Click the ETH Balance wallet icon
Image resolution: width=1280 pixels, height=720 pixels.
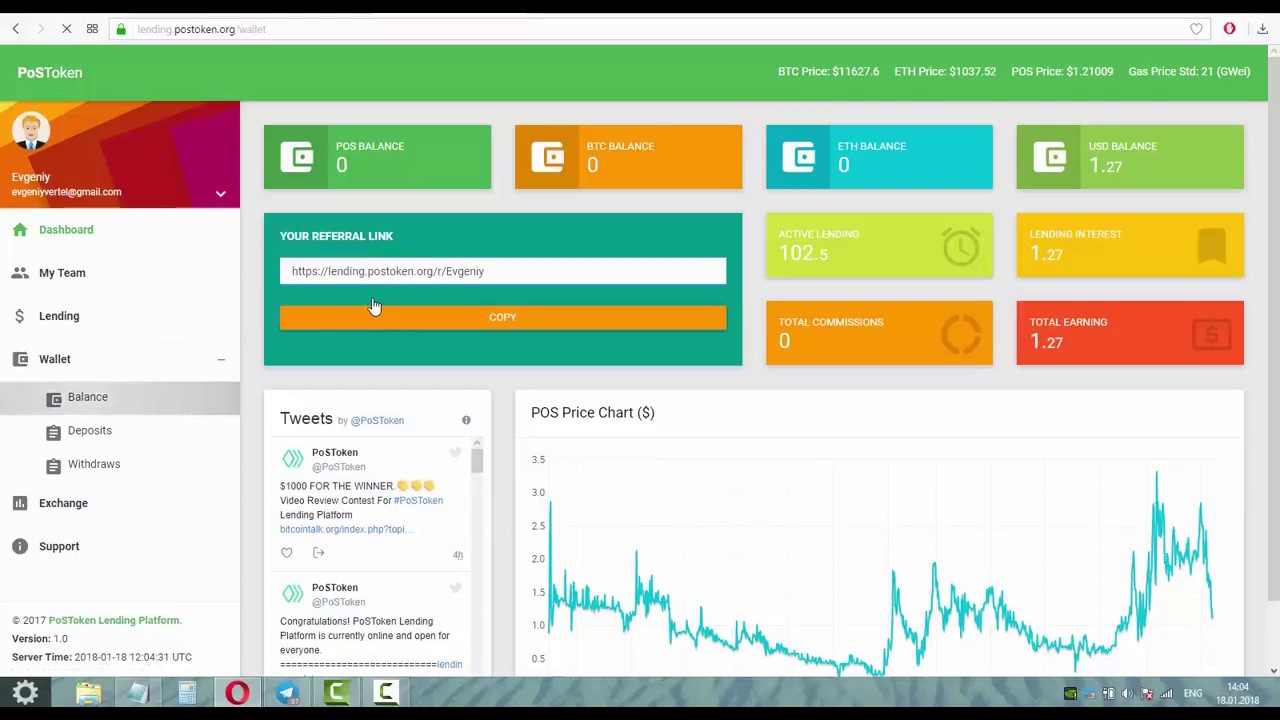click(799, 157)
